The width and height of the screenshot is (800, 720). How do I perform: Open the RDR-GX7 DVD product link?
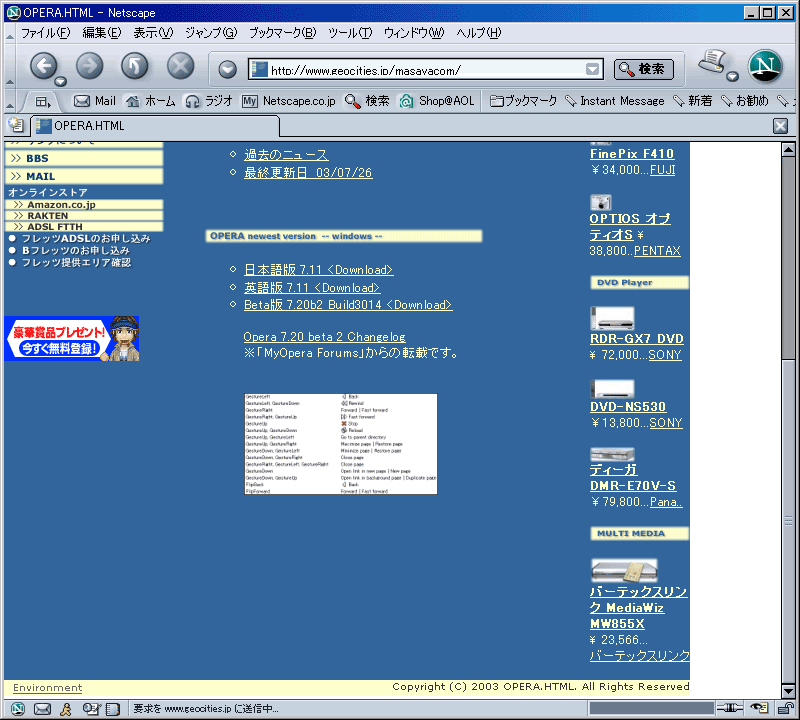pos(637,339)
